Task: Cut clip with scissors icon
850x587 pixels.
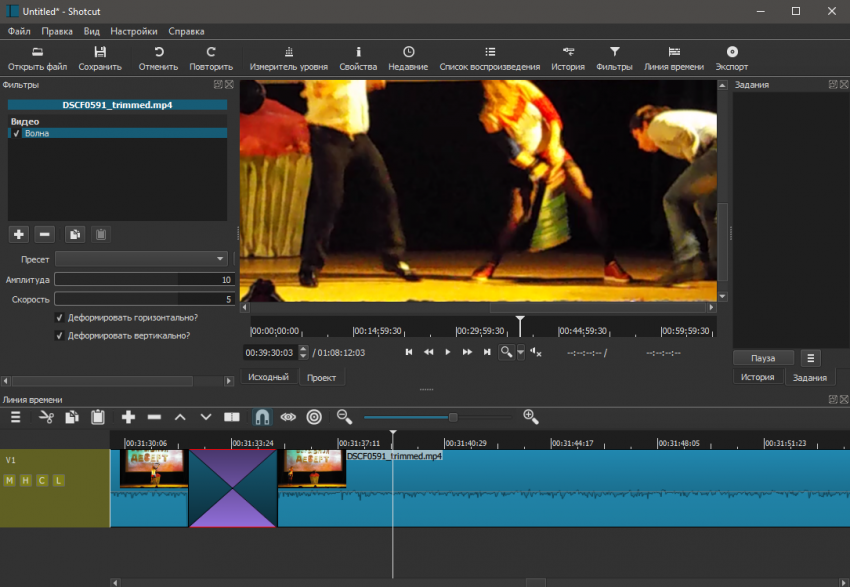Action: click(x=46, y=417)
